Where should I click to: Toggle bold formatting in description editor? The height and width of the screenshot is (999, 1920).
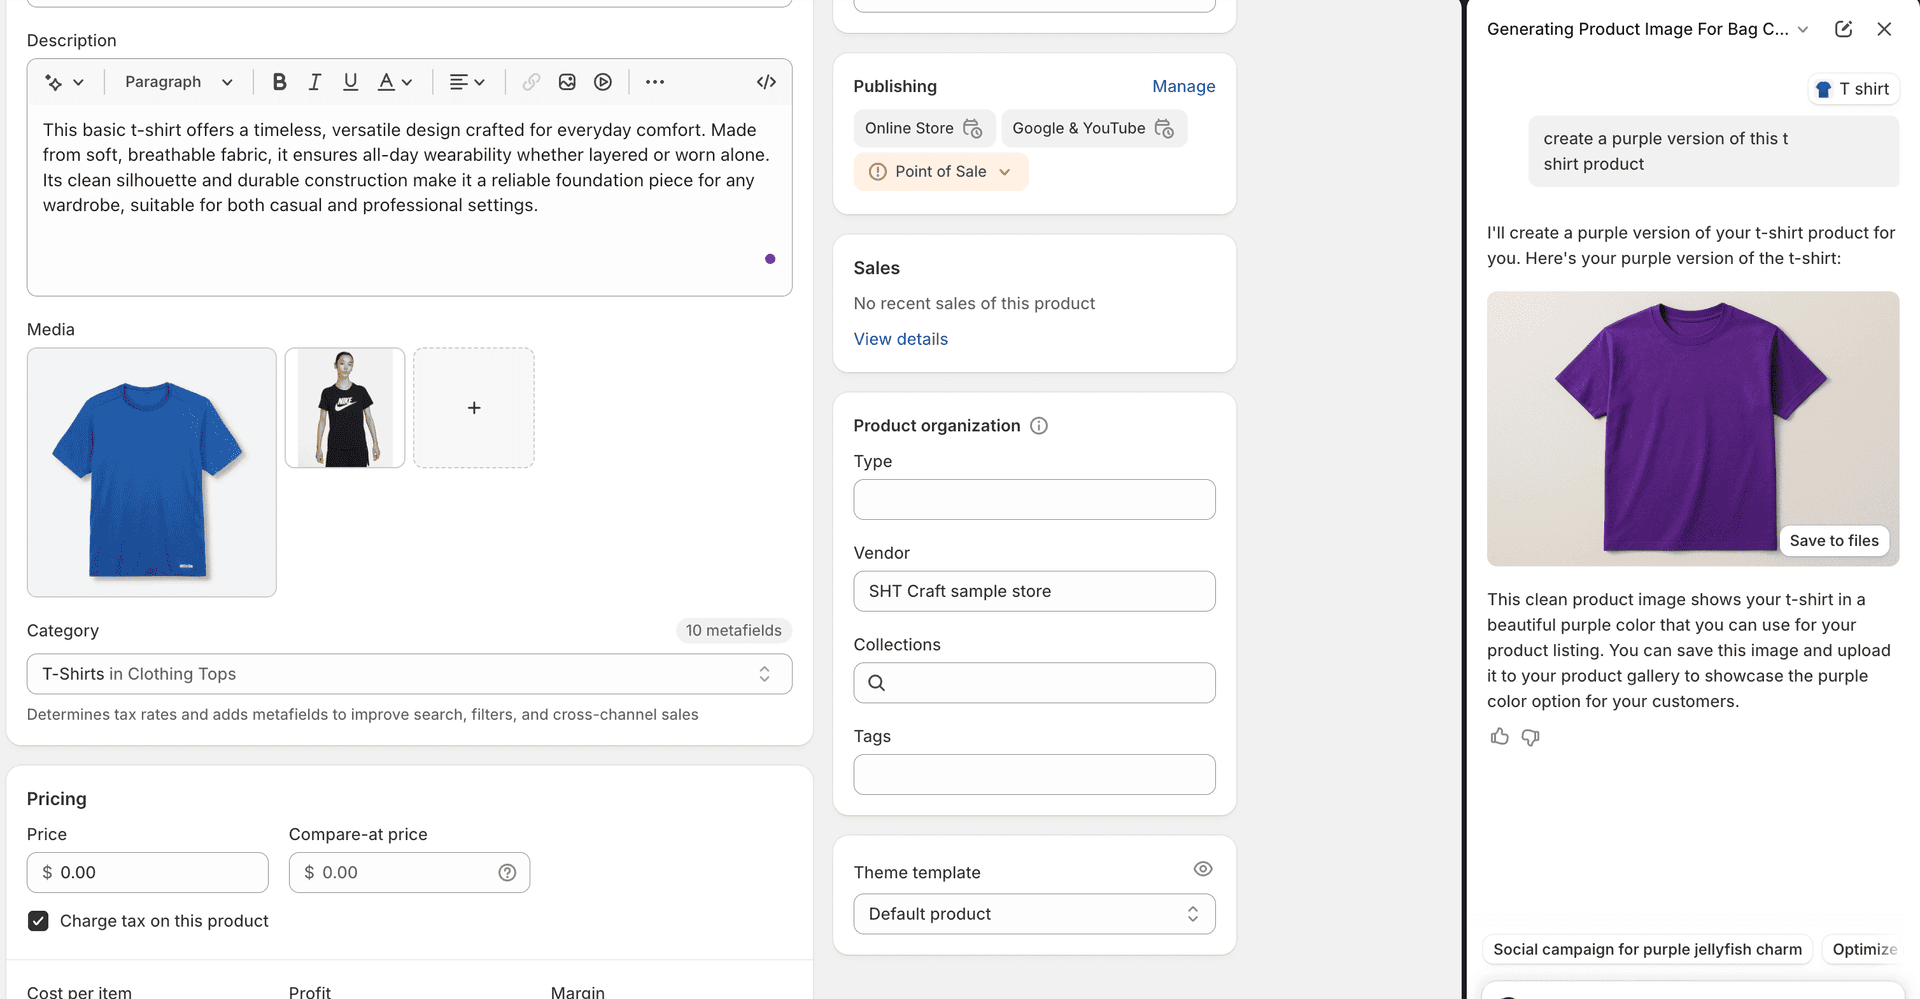click(279, 82)
